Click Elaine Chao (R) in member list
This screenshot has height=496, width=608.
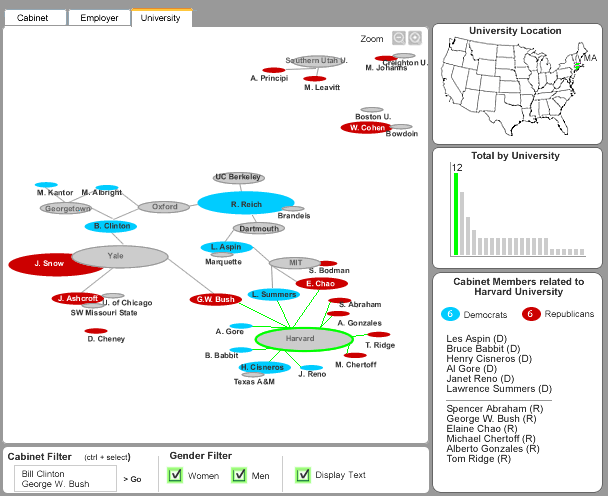tap(482, 429)
